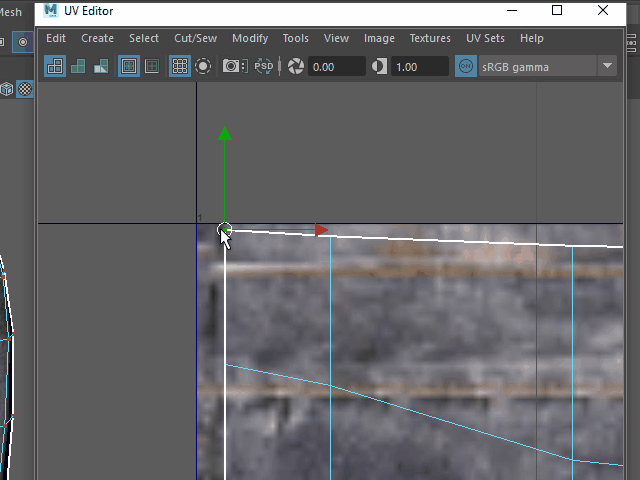Enable UV distortion display icon
The height and width of the screenshot is (480, 640).
pos(101,67)
